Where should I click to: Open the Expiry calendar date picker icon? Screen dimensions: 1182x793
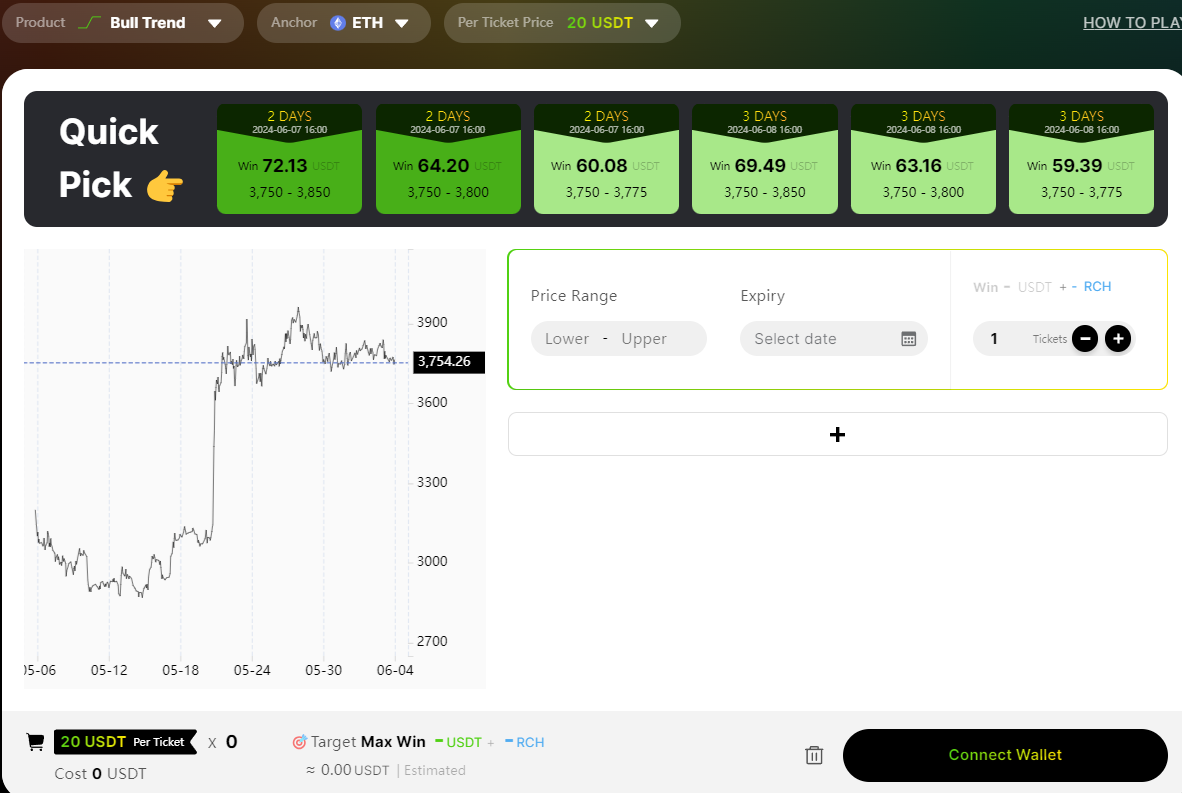(908, 338)
